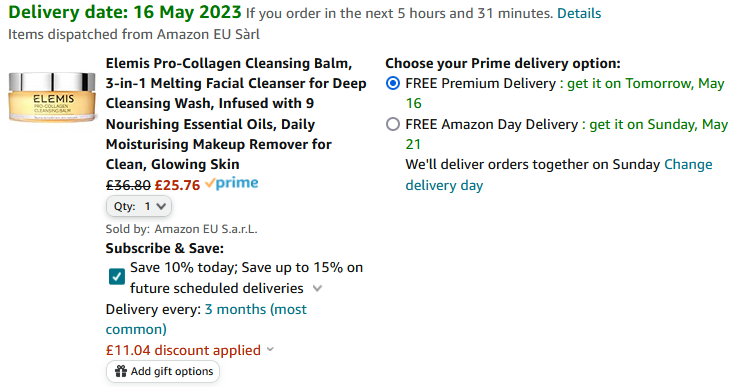
Task: Open the Elemis cleansing balm product image
Action: pos(52,97)
